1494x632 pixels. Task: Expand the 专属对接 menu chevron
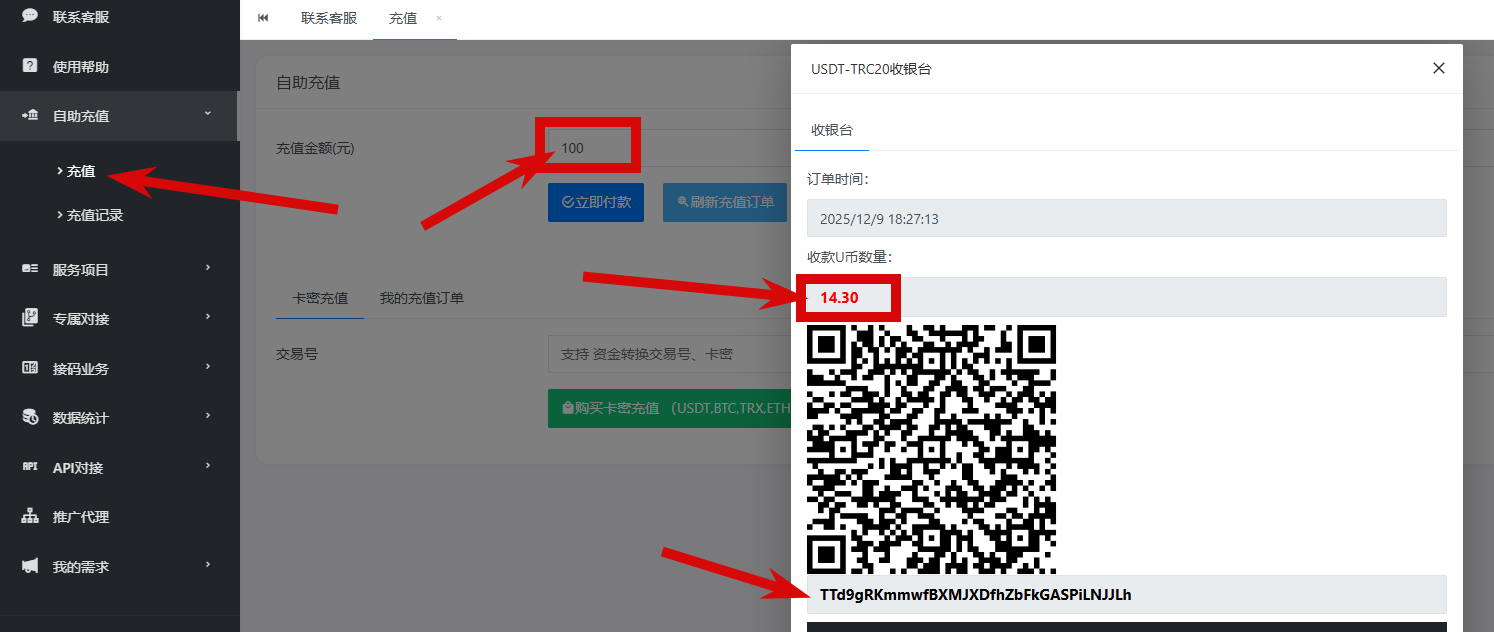click(208, 317)
